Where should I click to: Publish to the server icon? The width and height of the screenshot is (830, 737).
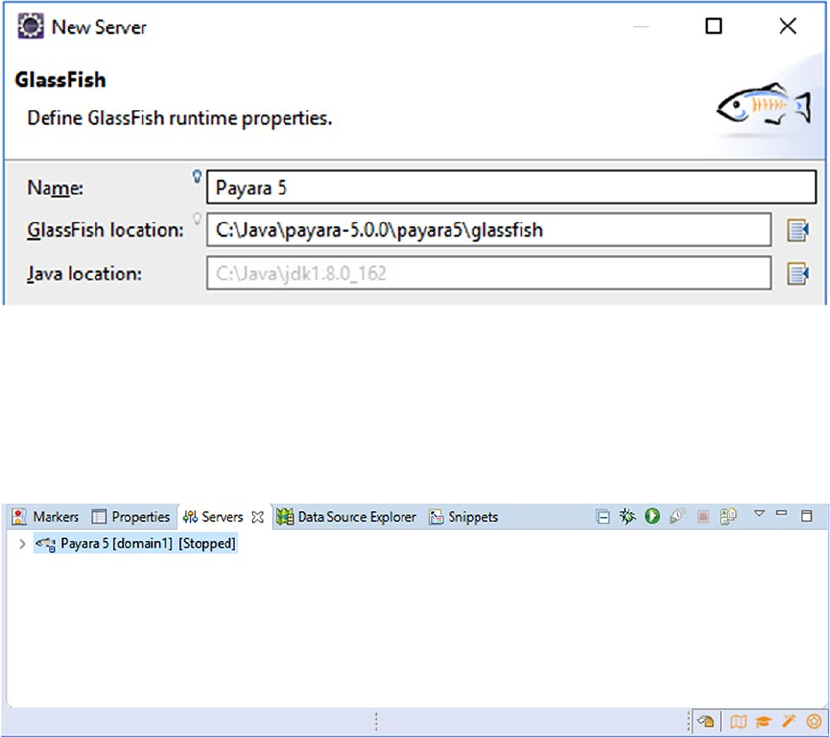(728, 516)
